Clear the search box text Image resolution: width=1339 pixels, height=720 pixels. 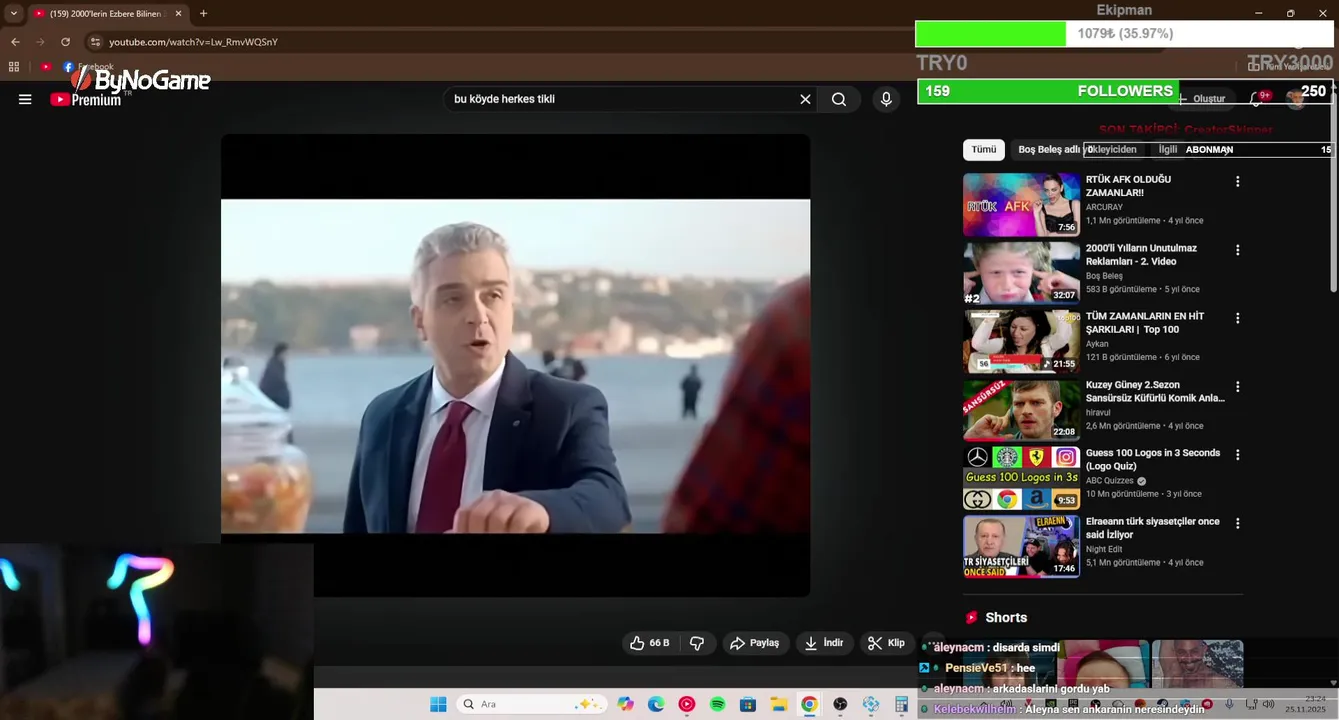(805, 99)
